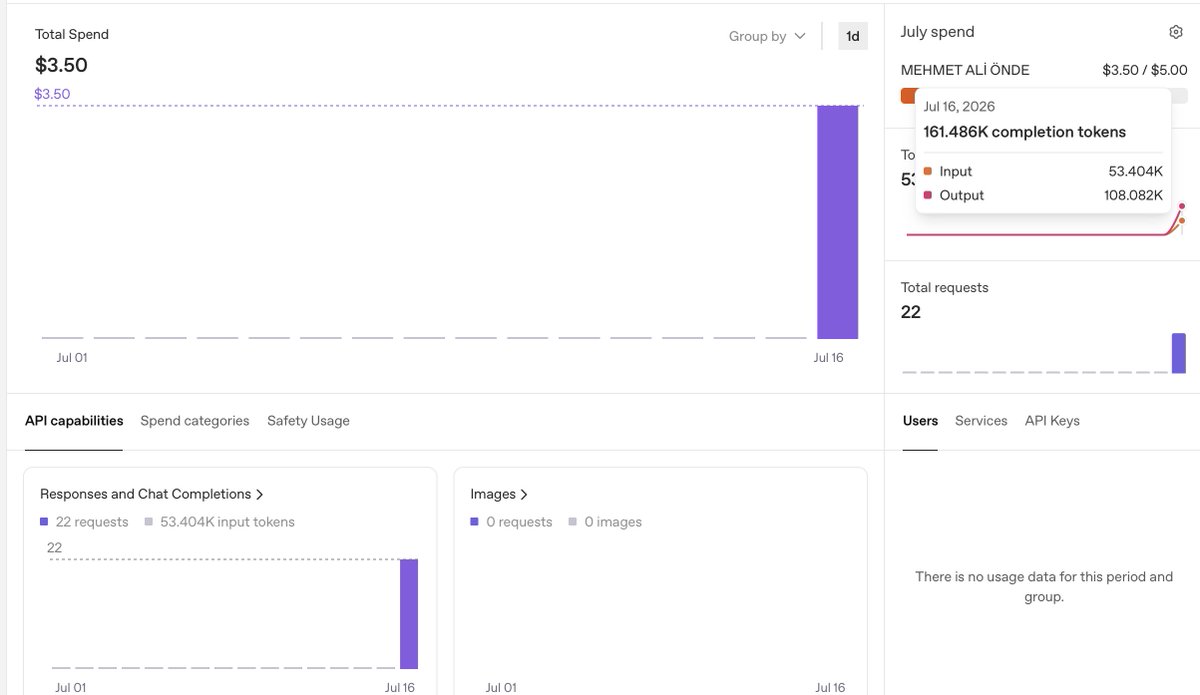Click the $3.50 Total Spend amount
Image resolution: width=1200 pixels, height=695 pixels.
pos(61,65)
